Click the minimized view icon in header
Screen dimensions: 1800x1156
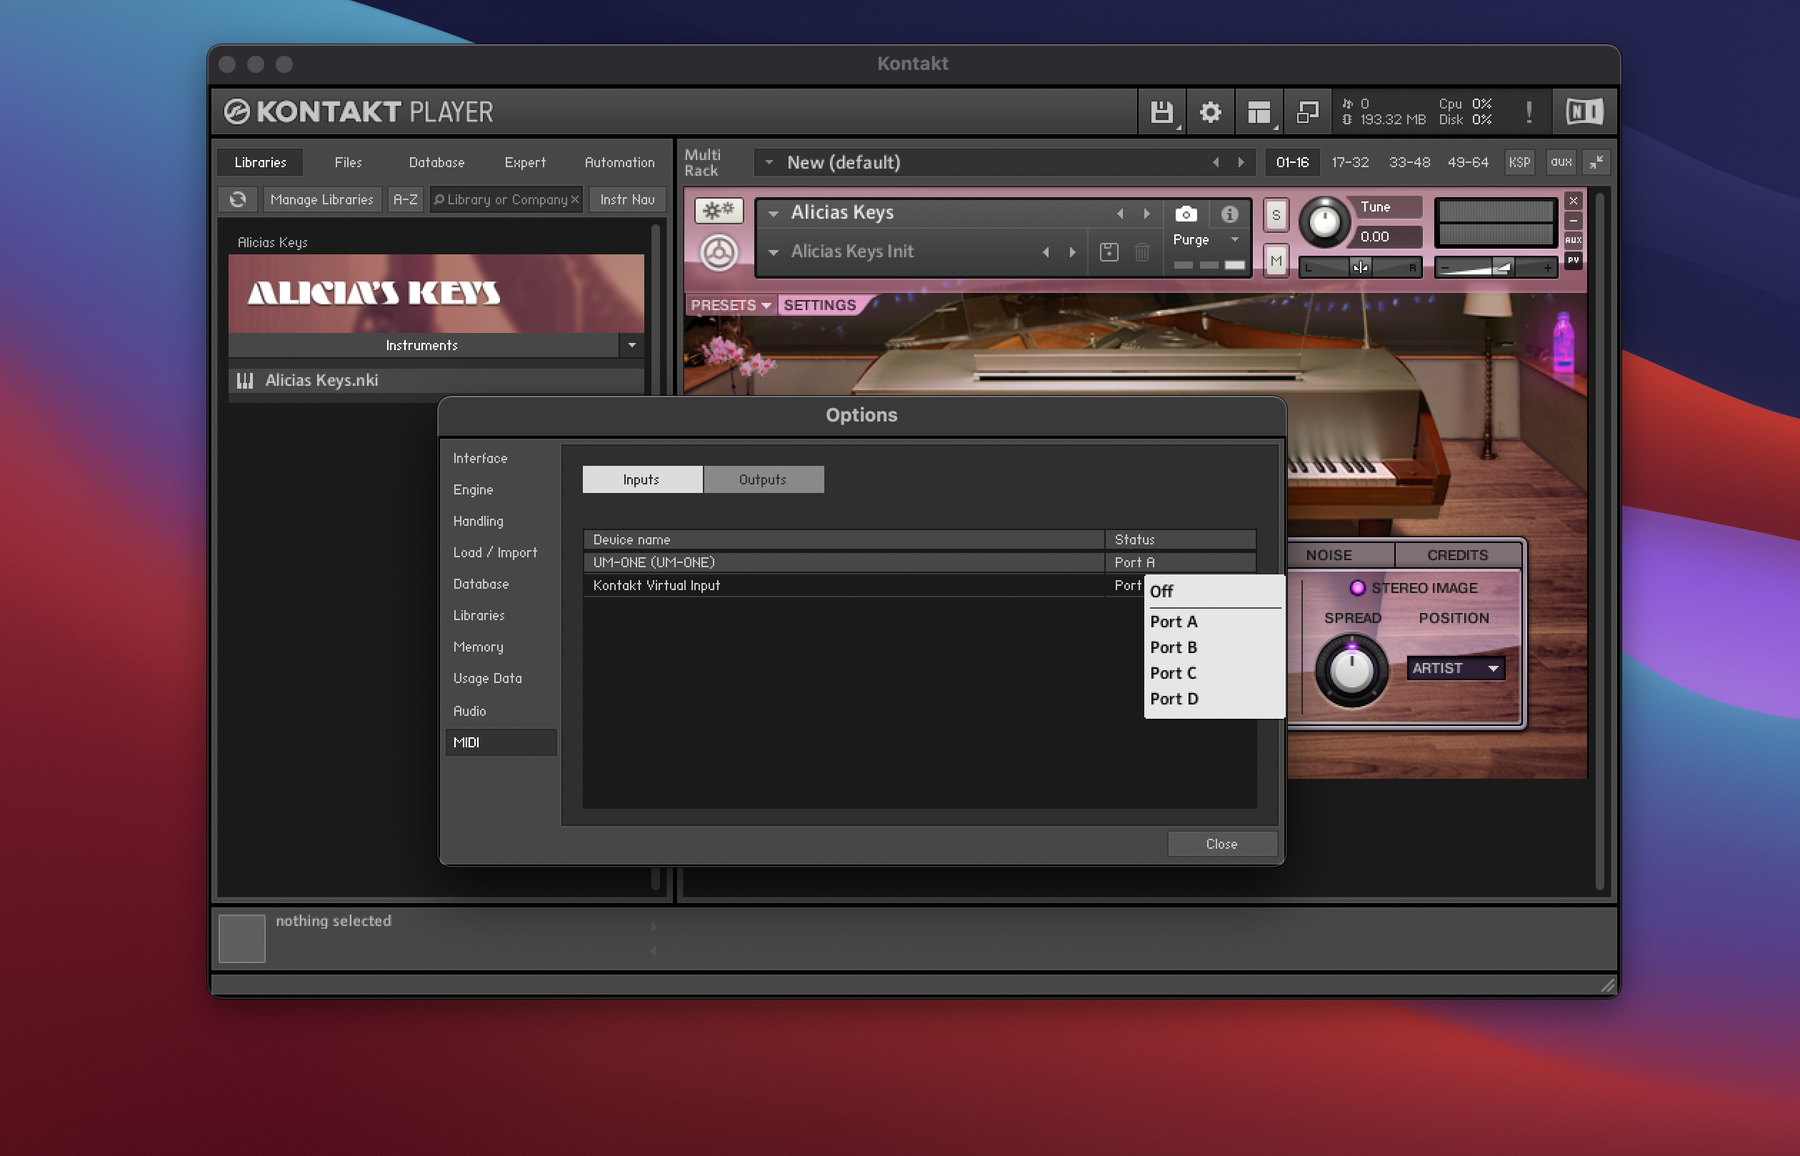[x=1307, y=112]
